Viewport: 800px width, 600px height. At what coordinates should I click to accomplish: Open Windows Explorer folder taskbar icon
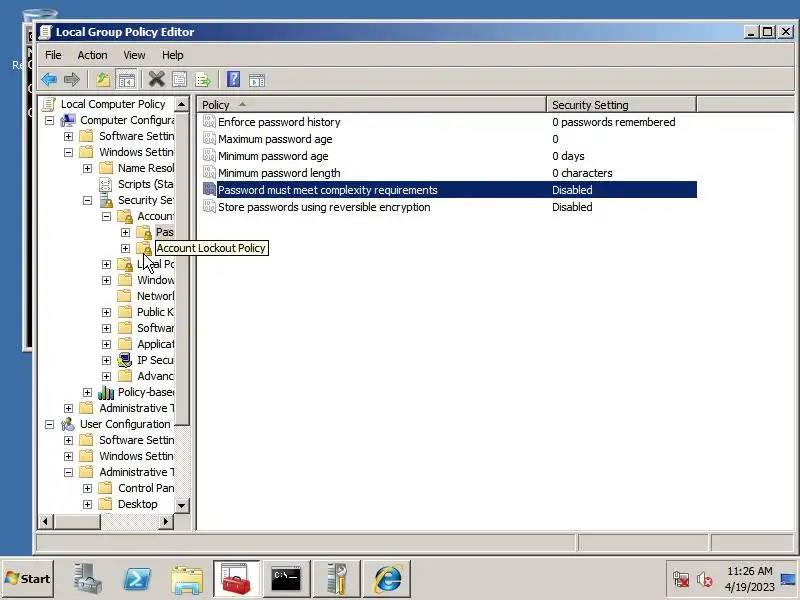point(187,580)
